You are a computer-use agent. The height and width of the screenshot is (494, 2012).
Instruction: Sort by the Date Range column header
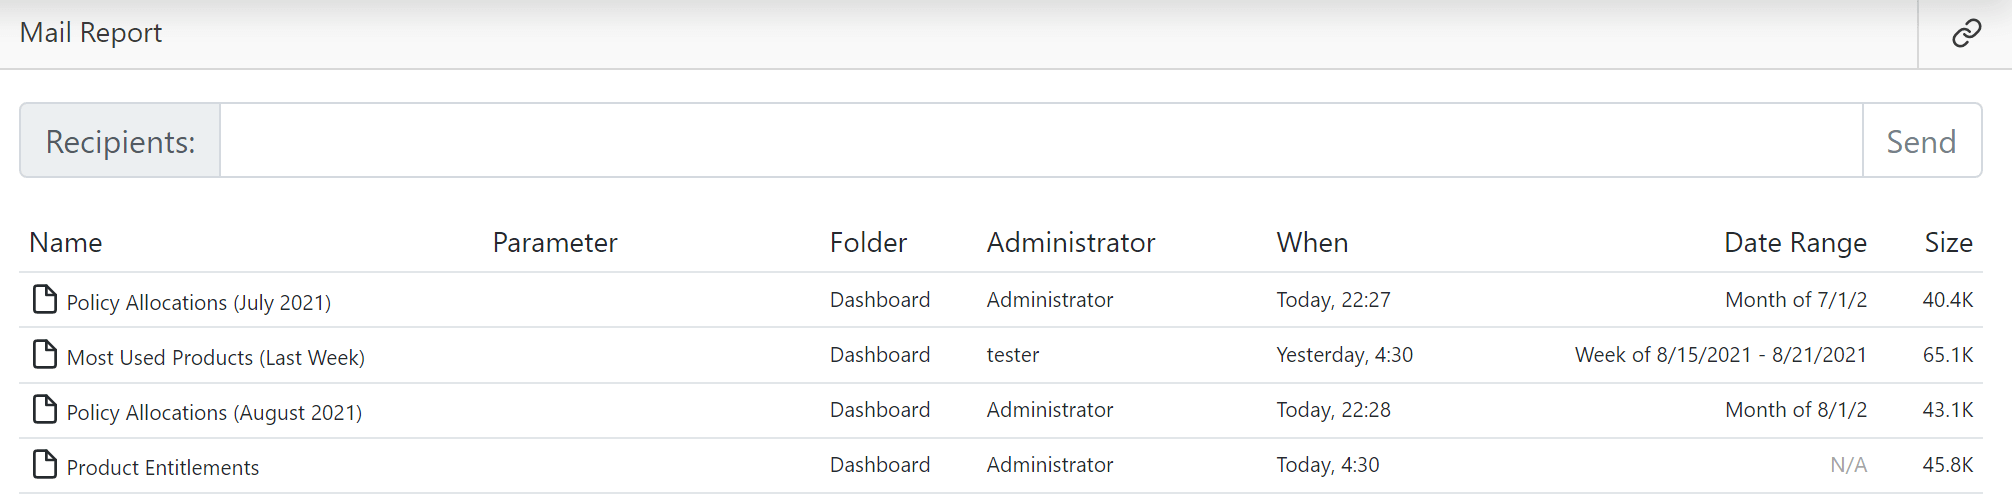(x=1795, y=243)
